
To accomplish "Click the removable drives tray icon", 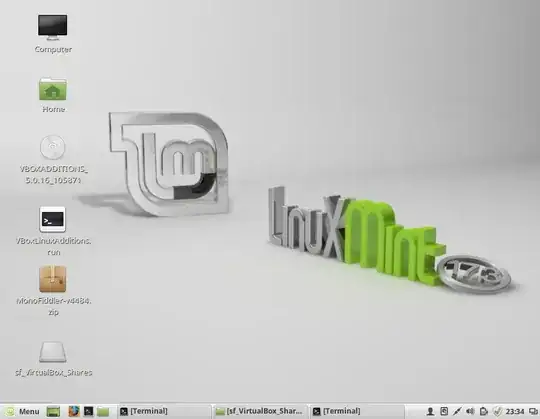I will (x=484, y=411).
